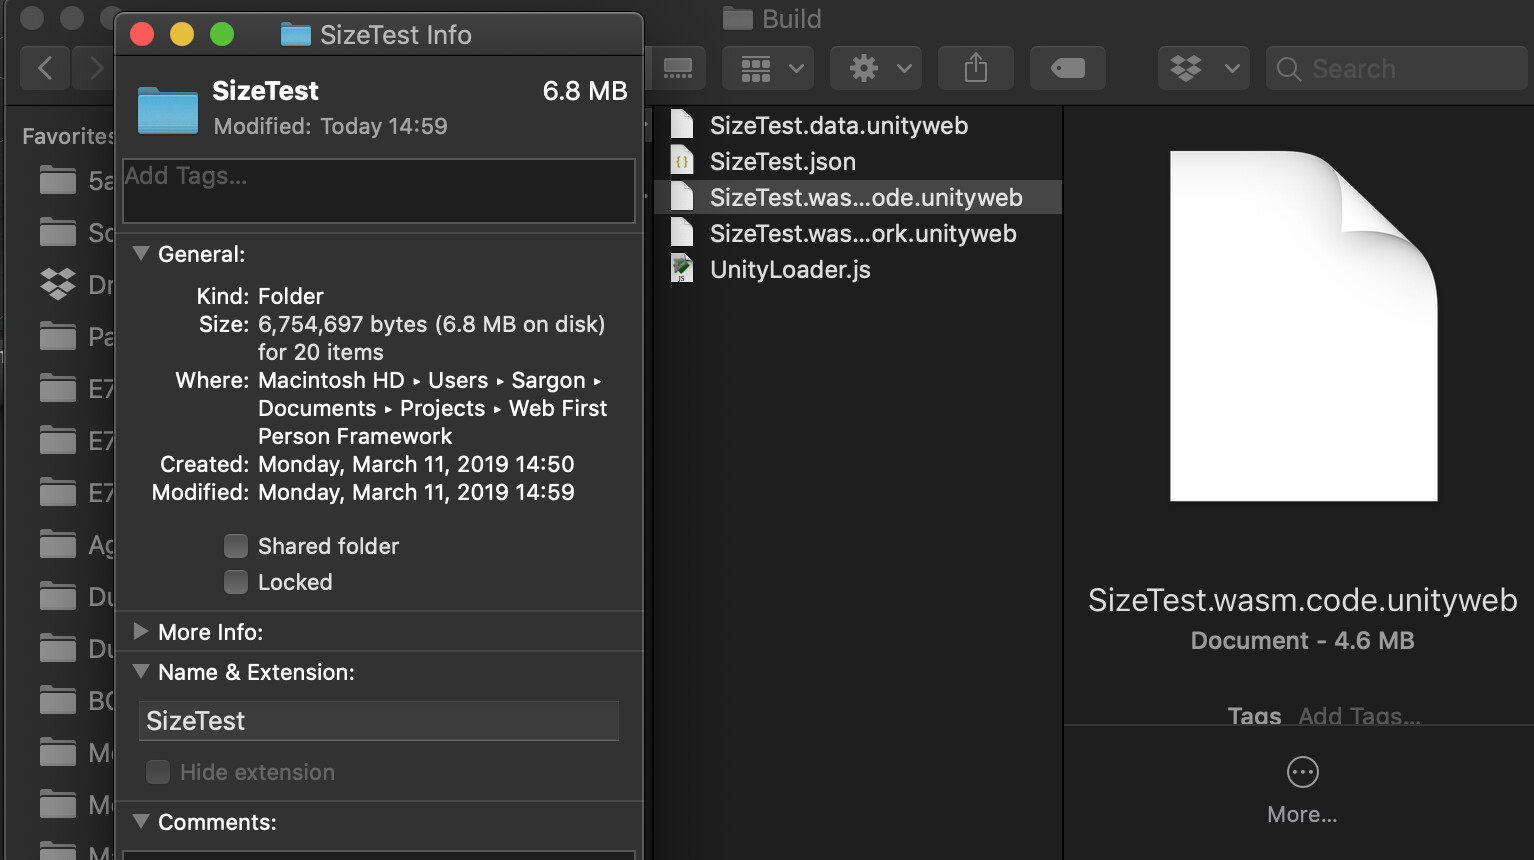
Task: Open the icon view grid toolbar control
Action: [x=758, y=68]
